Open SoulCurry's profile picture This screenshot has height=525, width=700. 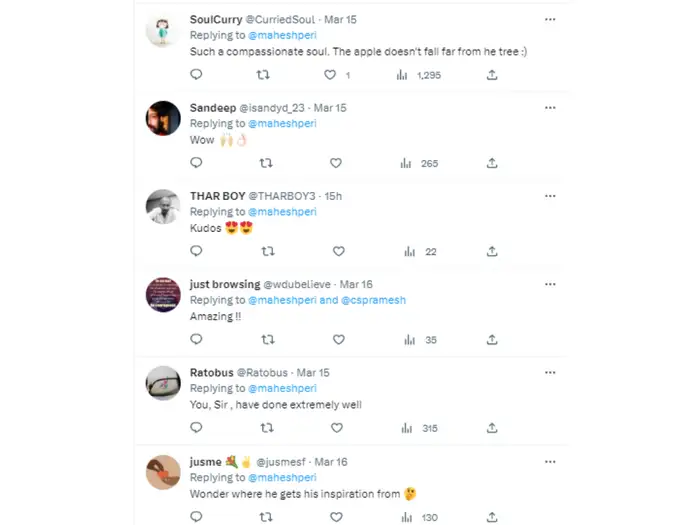(162, 32)
